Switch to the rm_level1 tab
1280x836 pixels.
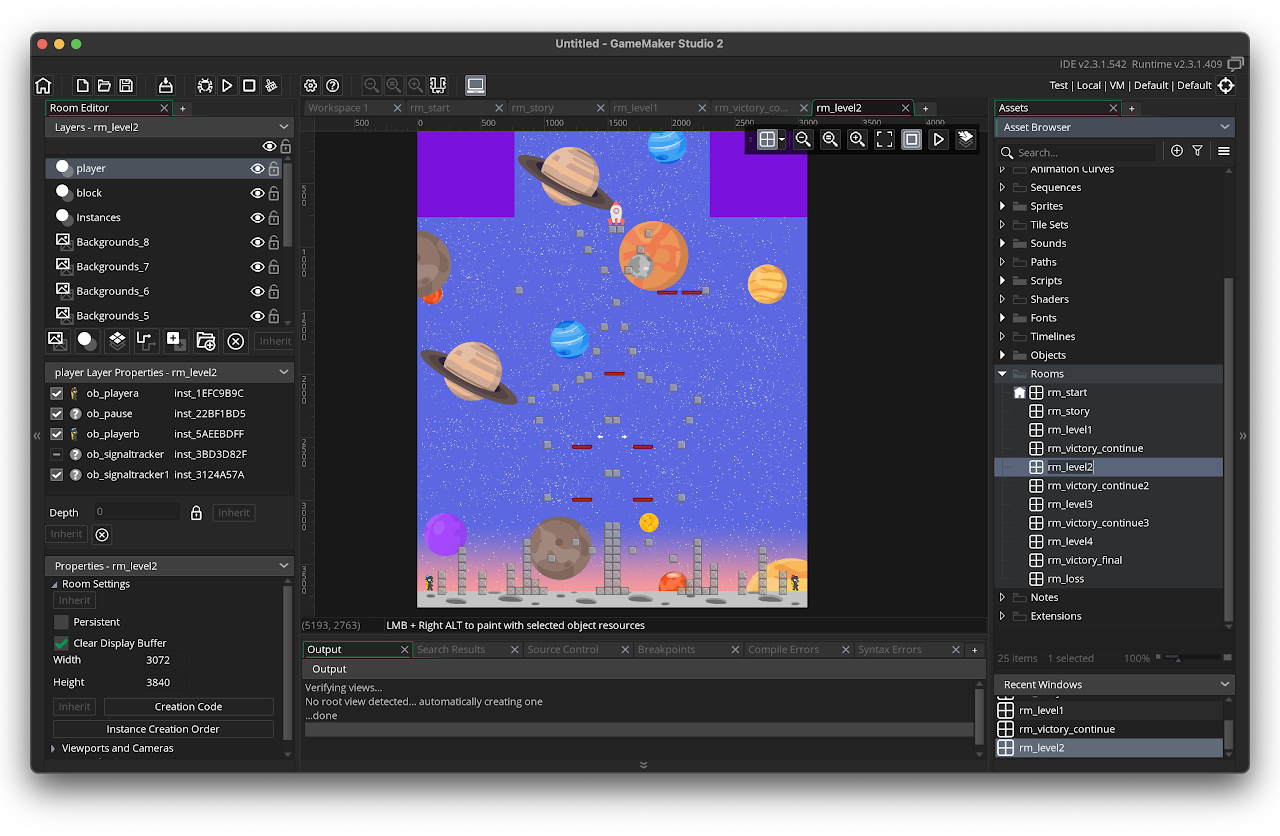click(635, 108)
